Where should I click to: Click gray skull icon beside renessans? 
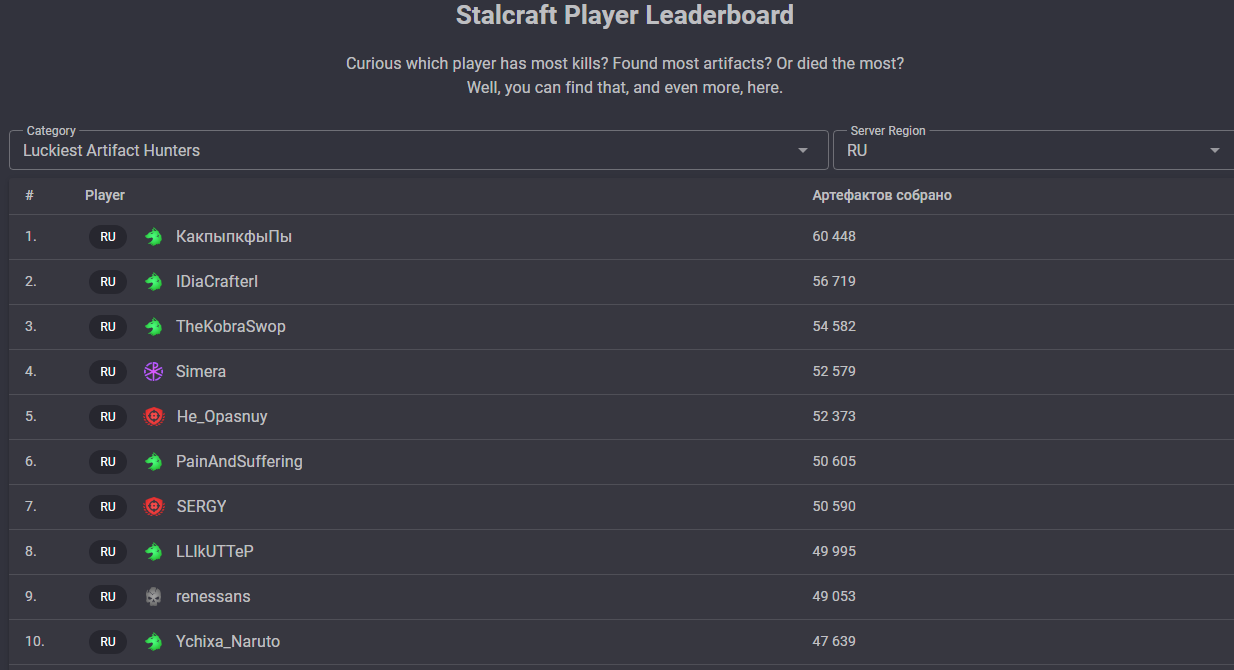pyautogui.click(x=153, y=597)
